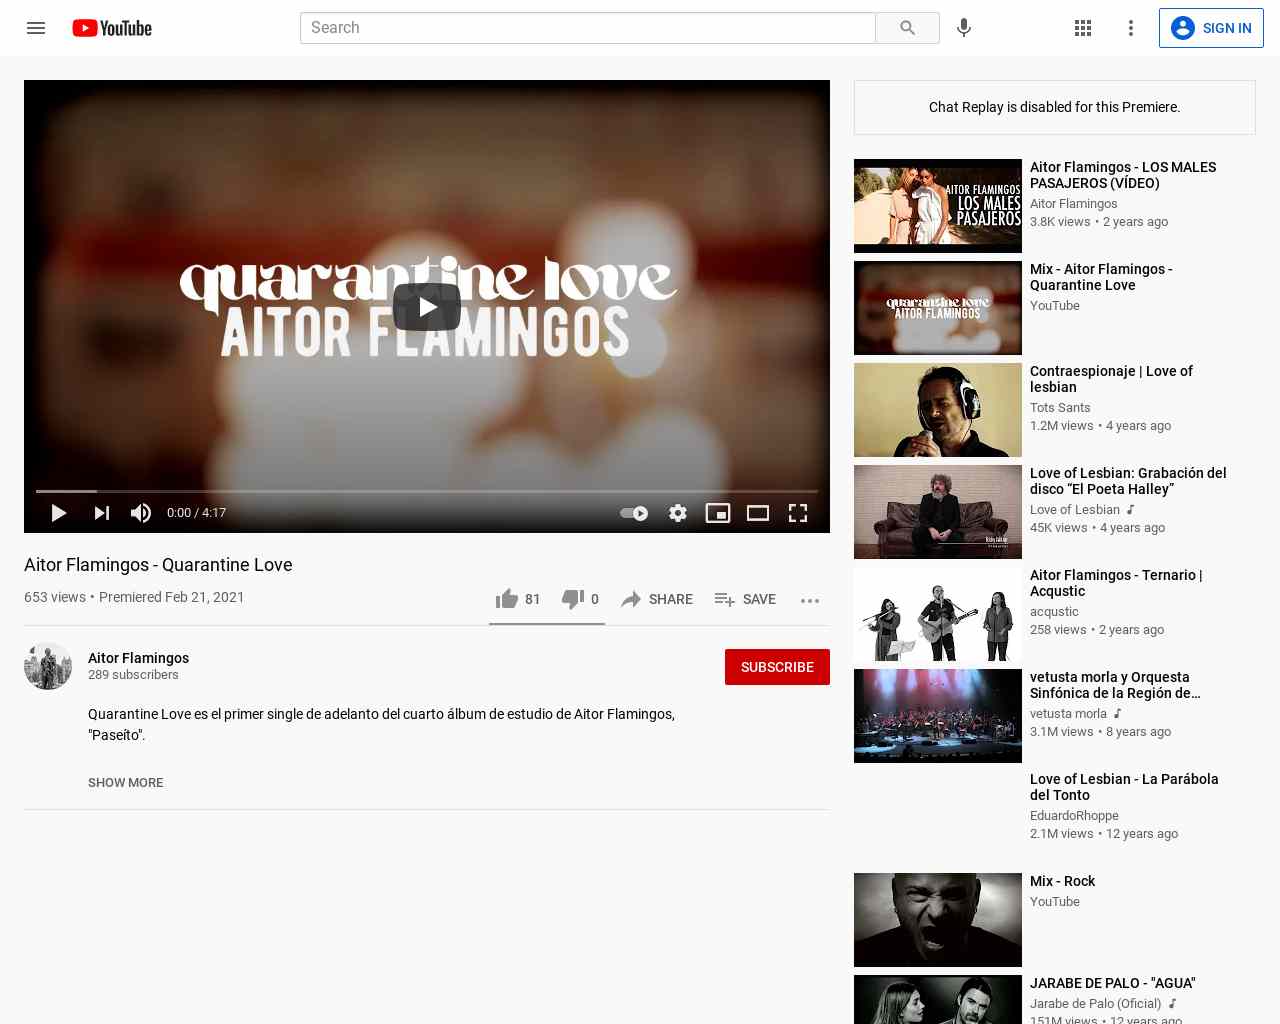The width and height of the screenshot is (1280, 1024).
Task: Focus the Search input field
Action: click(x=588, y=28)
